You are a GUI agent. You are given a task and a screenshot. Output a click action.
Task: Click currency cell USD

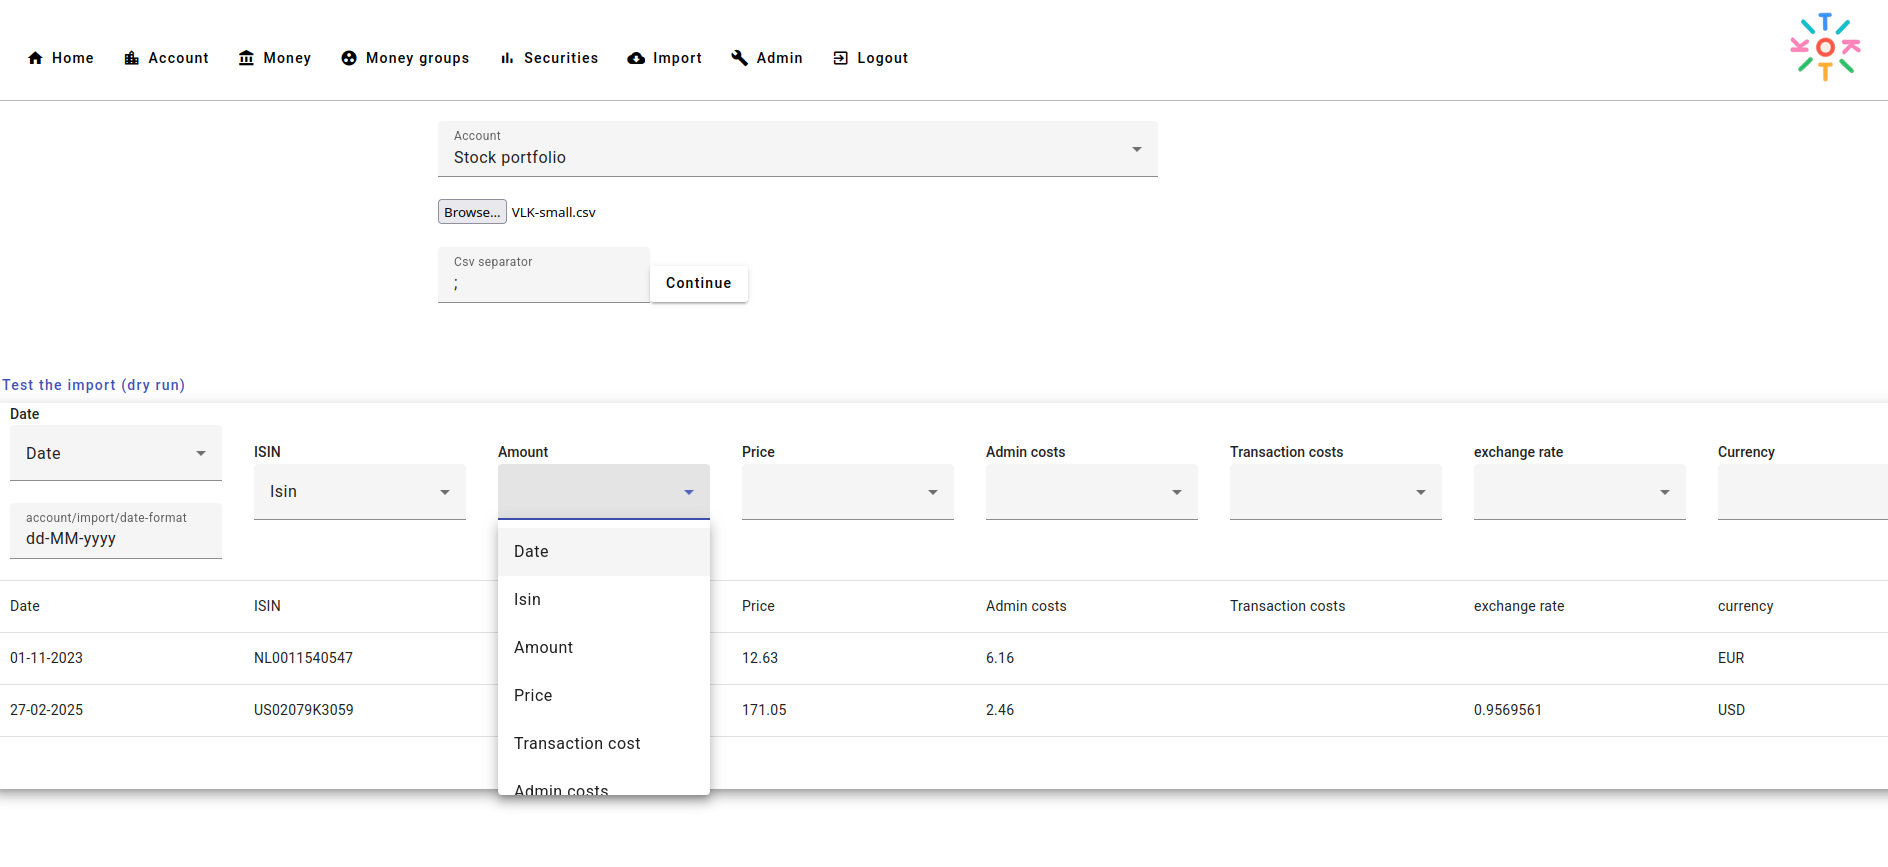click(1731, 710)
